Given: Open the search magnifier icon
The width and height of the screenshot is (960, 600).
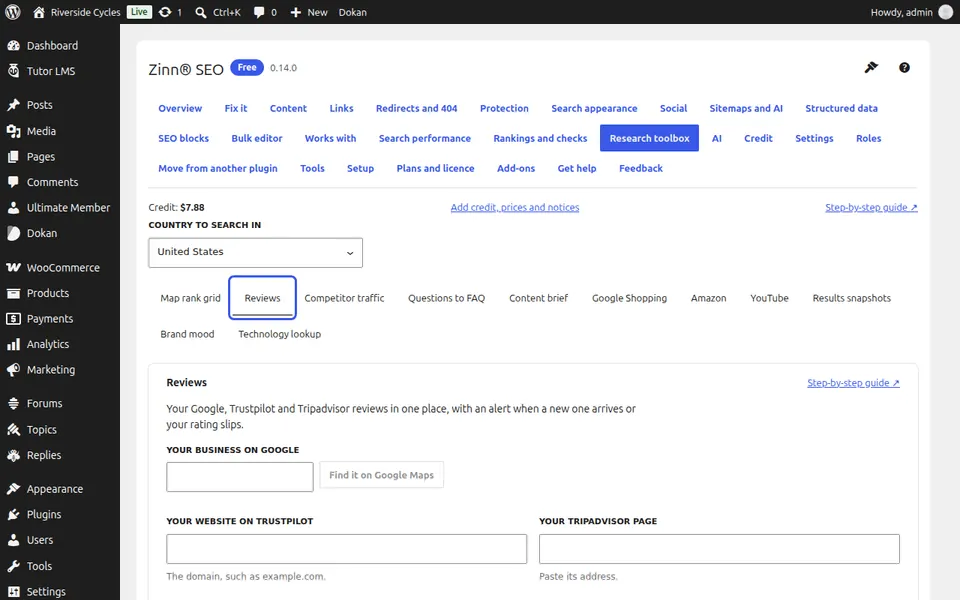Looking at the screenshot, I should [200, 12].
